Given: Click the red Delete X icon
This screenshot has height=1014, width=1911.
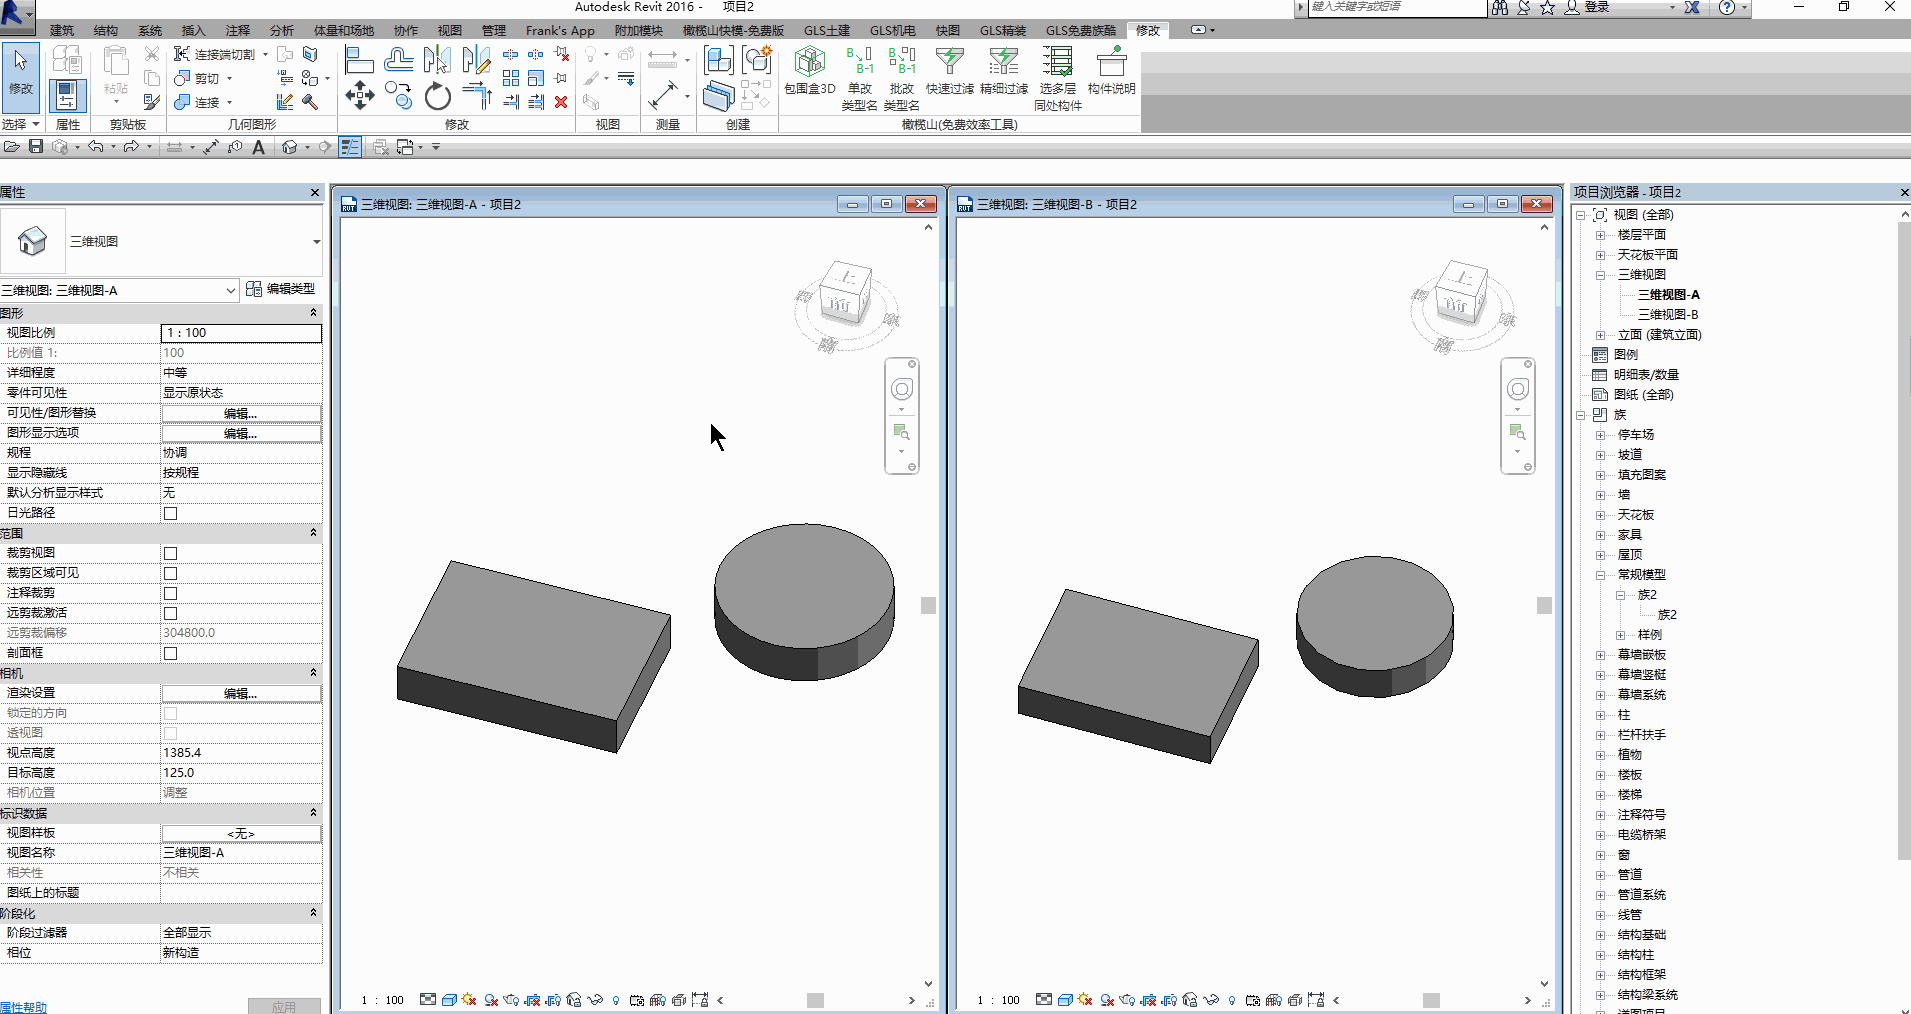Looking at the screenshot, I should coord(561,102).
